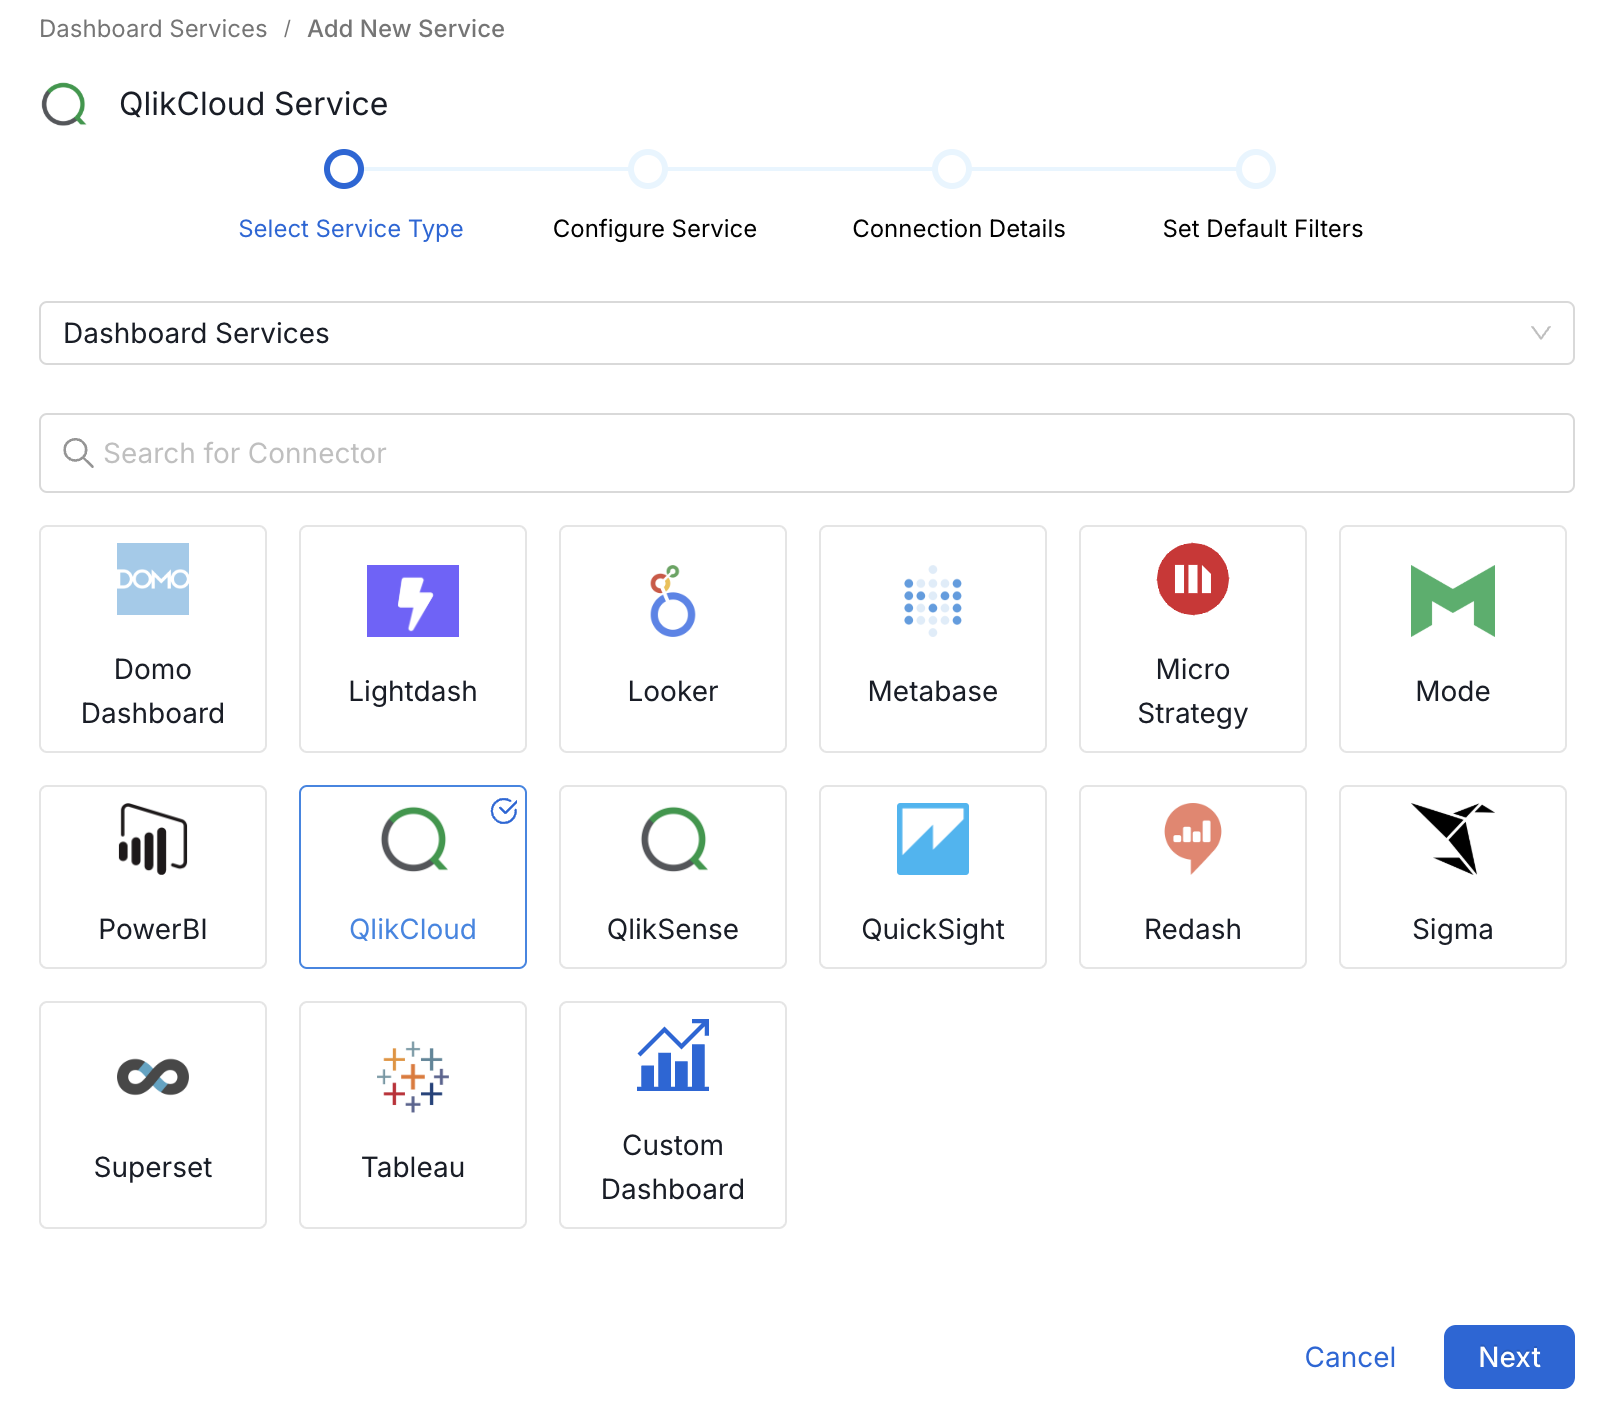Click the Cancel link
The width and height of the screenshot is (1600, 1408).
[x=1349, y=1357]
